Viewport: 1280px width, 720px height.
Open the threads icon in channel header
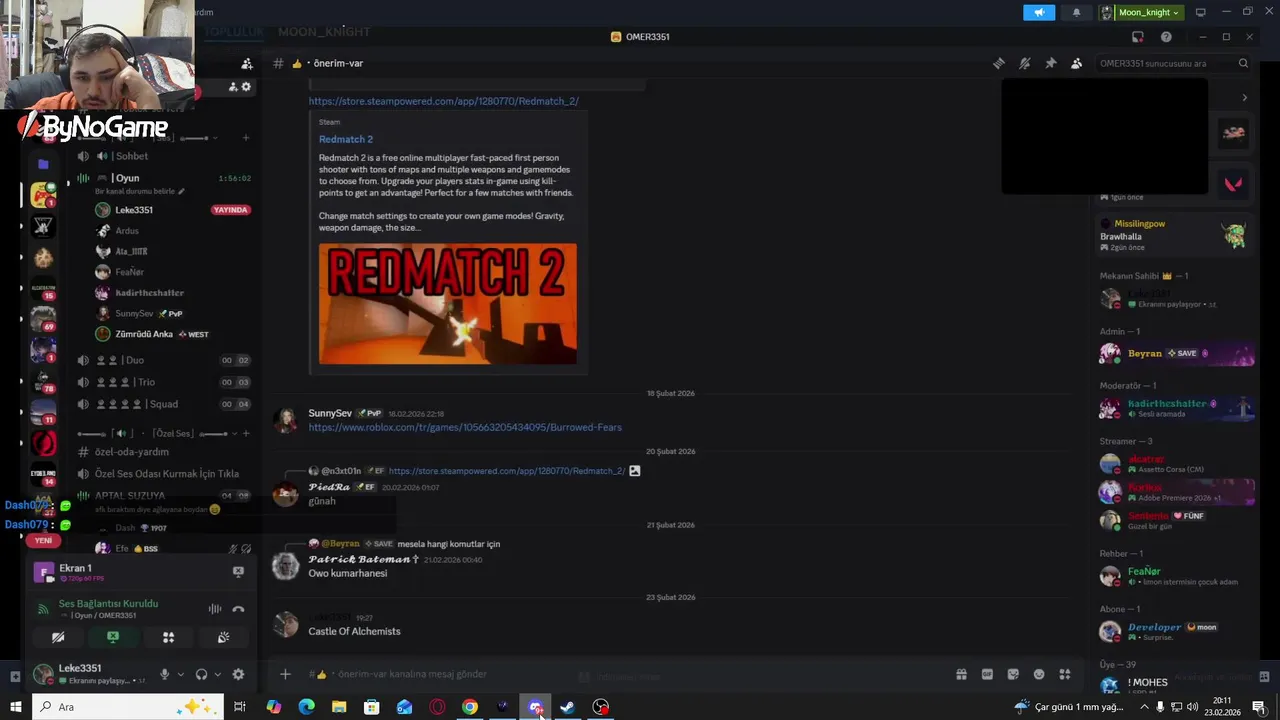click(x=998, y=63)
